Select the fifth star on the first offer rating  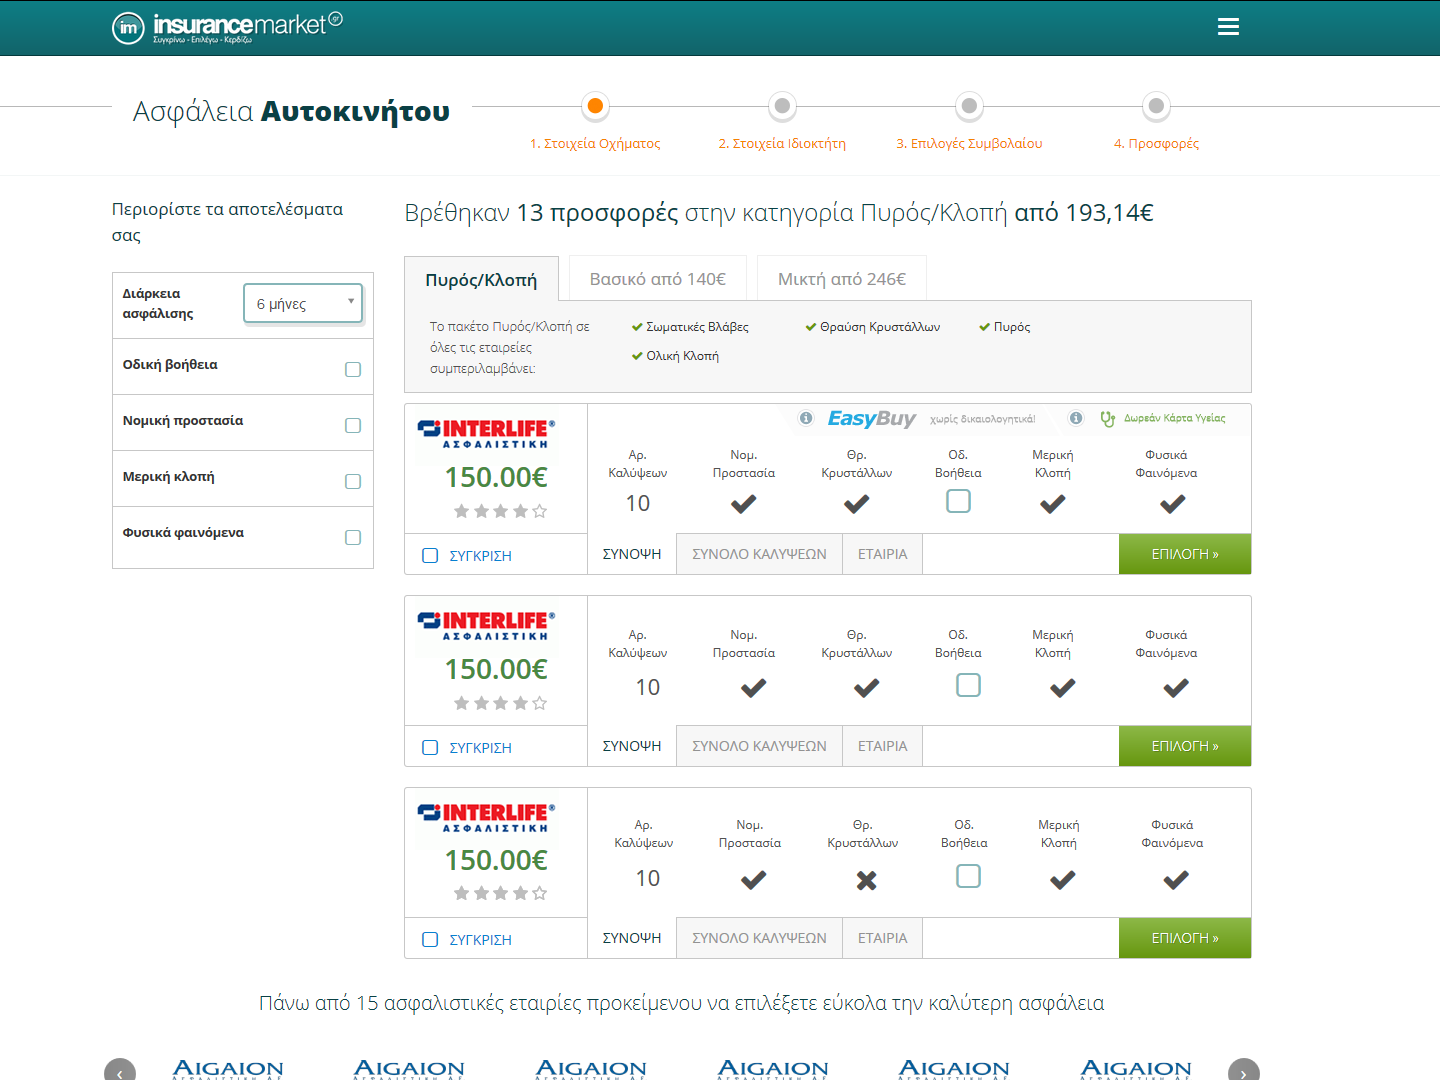(537, 510)
